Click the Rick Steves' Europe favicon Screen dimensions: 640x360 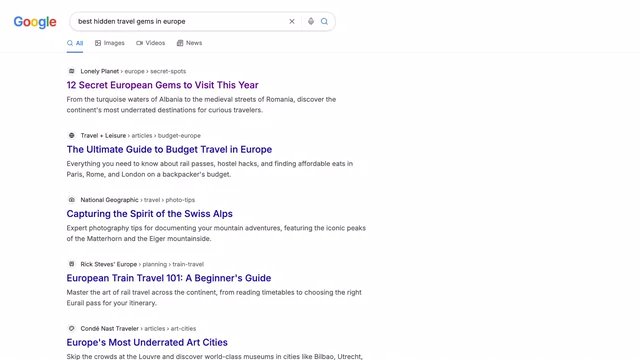pyautogui.click(x=71, y=264)
